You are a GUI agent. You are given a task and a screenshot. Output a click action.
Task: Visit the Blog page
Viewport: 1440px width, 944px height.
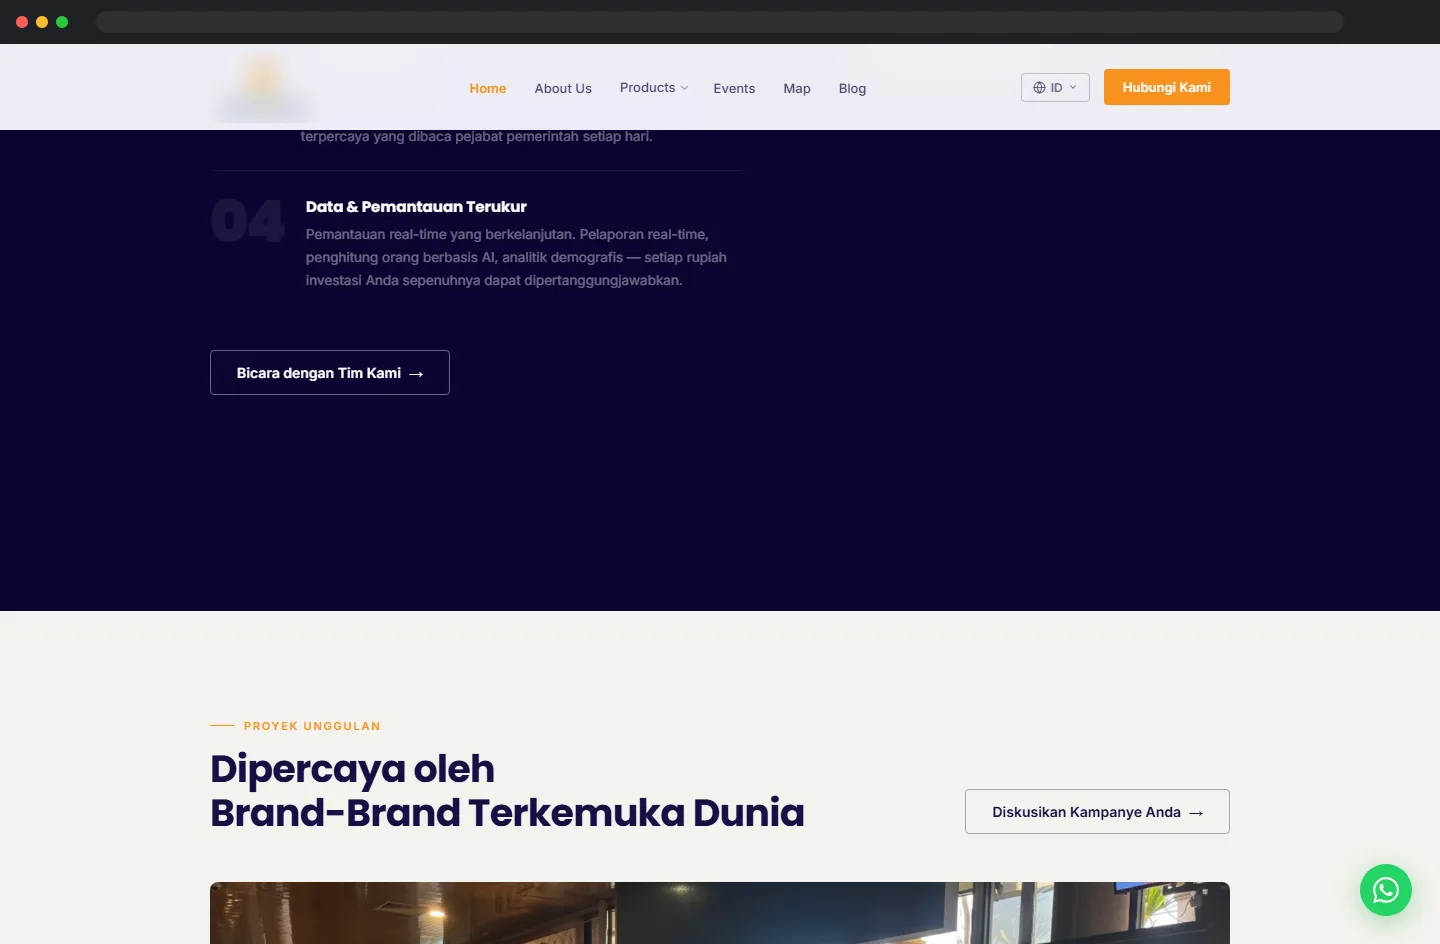pyautogui.click(x=852, y=88)
